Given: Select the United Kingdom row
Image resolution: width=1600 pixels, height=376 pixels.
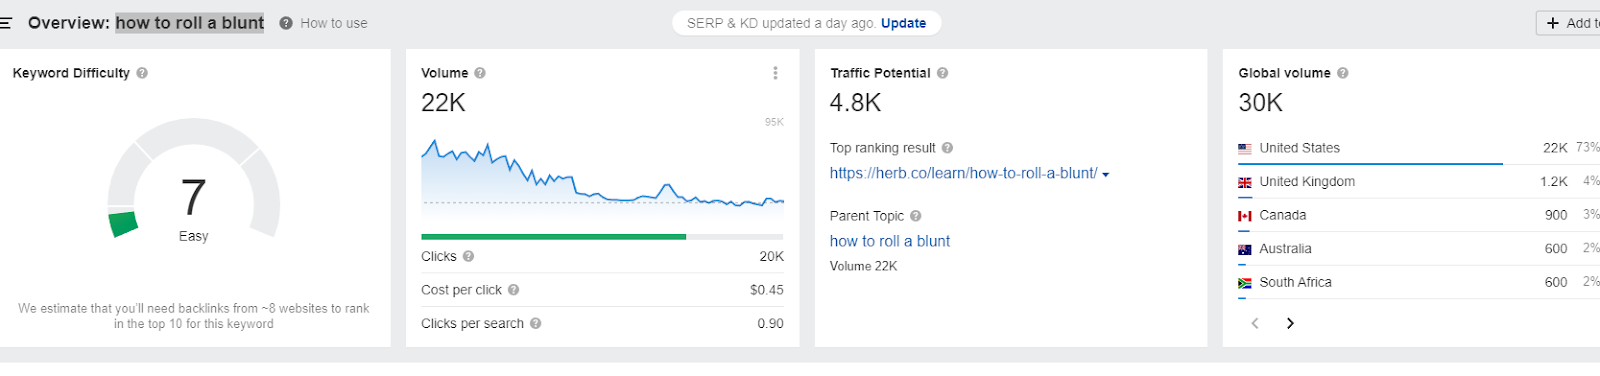Looking at the screenshot, I should 1419,182.
